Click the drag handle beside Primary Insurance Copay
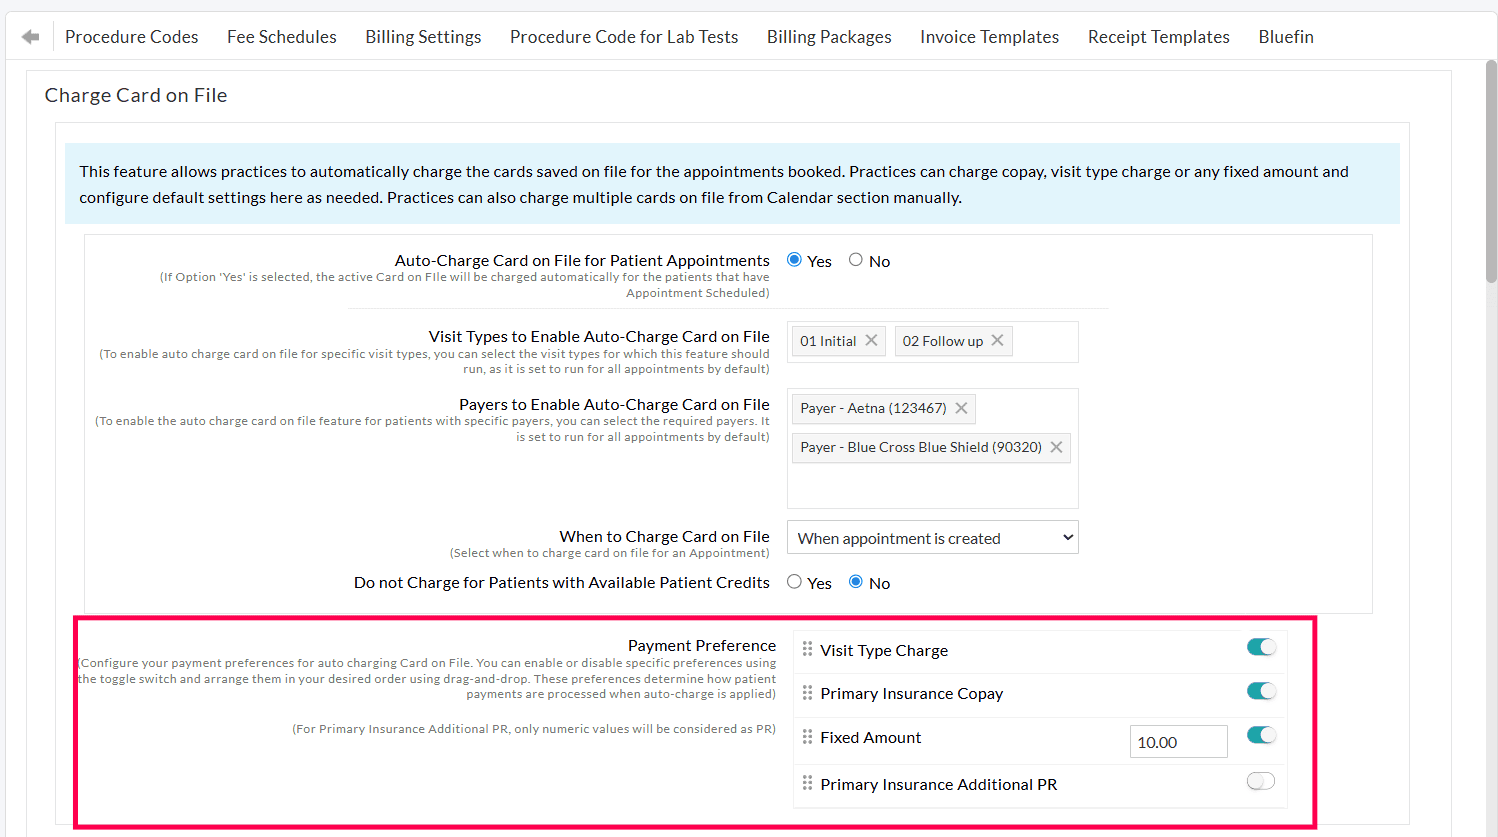 (808, 693)
